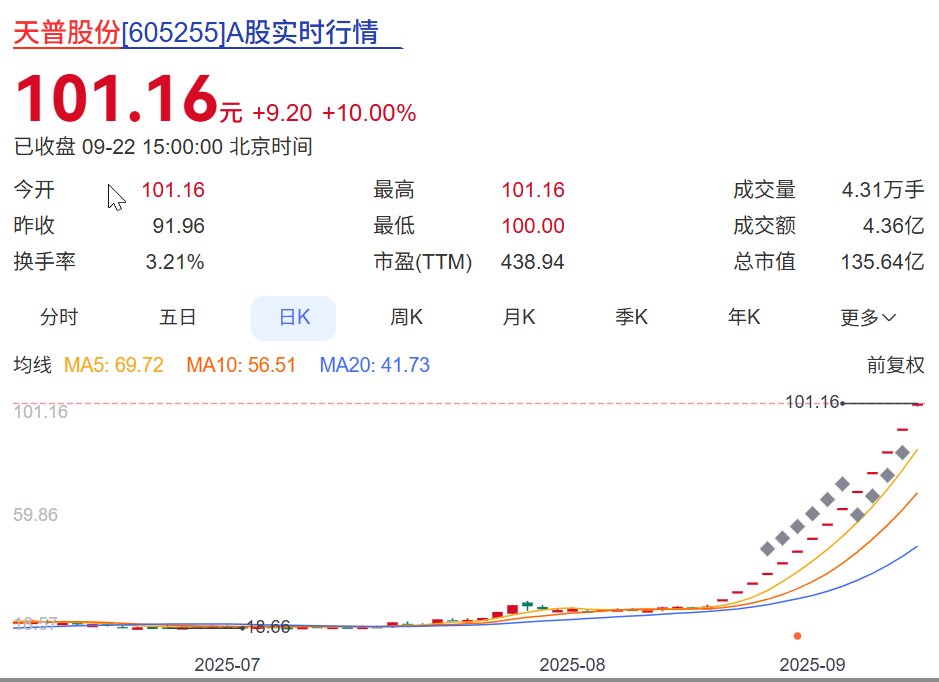Click the 总市值 value 135.64亿
Screen dimensions: 939x682
coord(882,262)
